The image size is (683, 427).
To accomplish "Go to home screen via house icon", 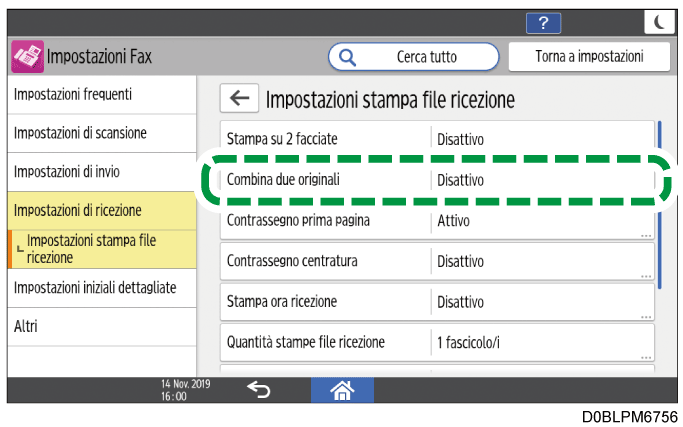I will click(x=342, y=390).
